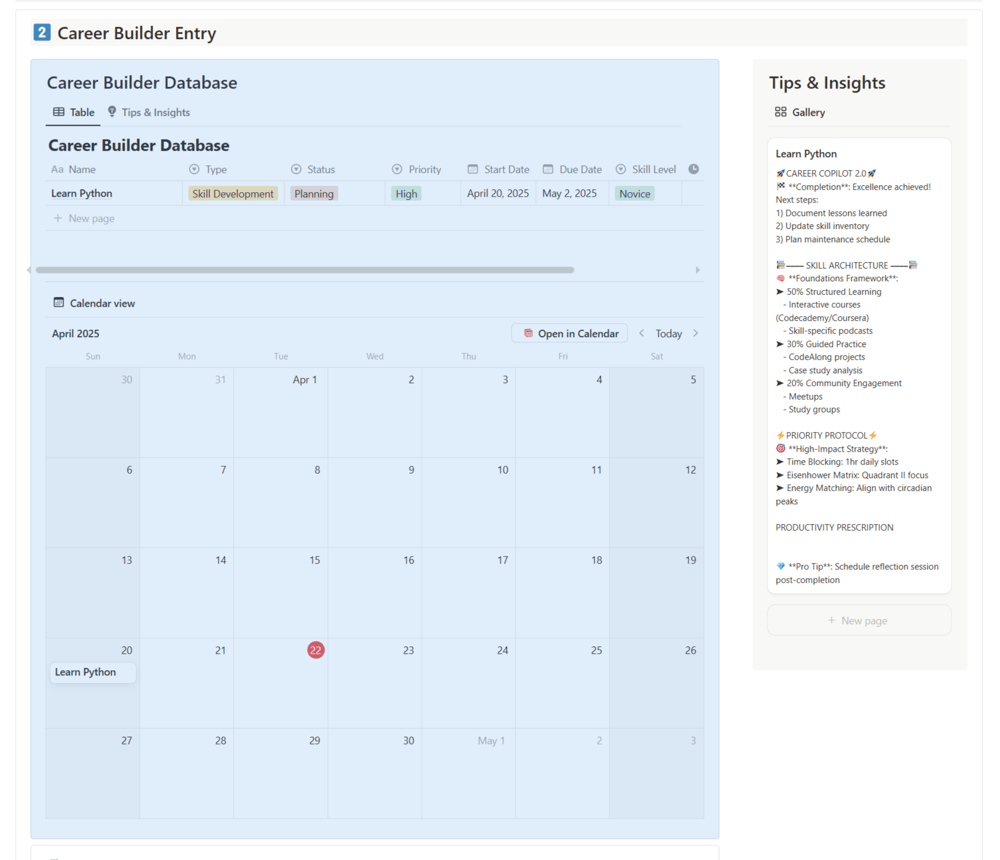Click the May 2, 2025 due date
Image resolution: width=1000 pixels, height=860 pixels.
point(569,193)
